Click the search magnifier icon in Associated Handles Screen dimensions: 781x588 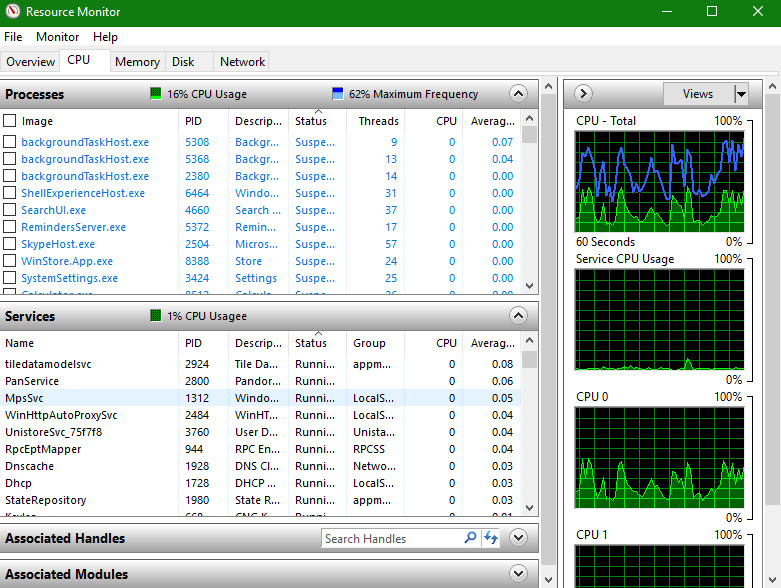[x=470, y=538]
